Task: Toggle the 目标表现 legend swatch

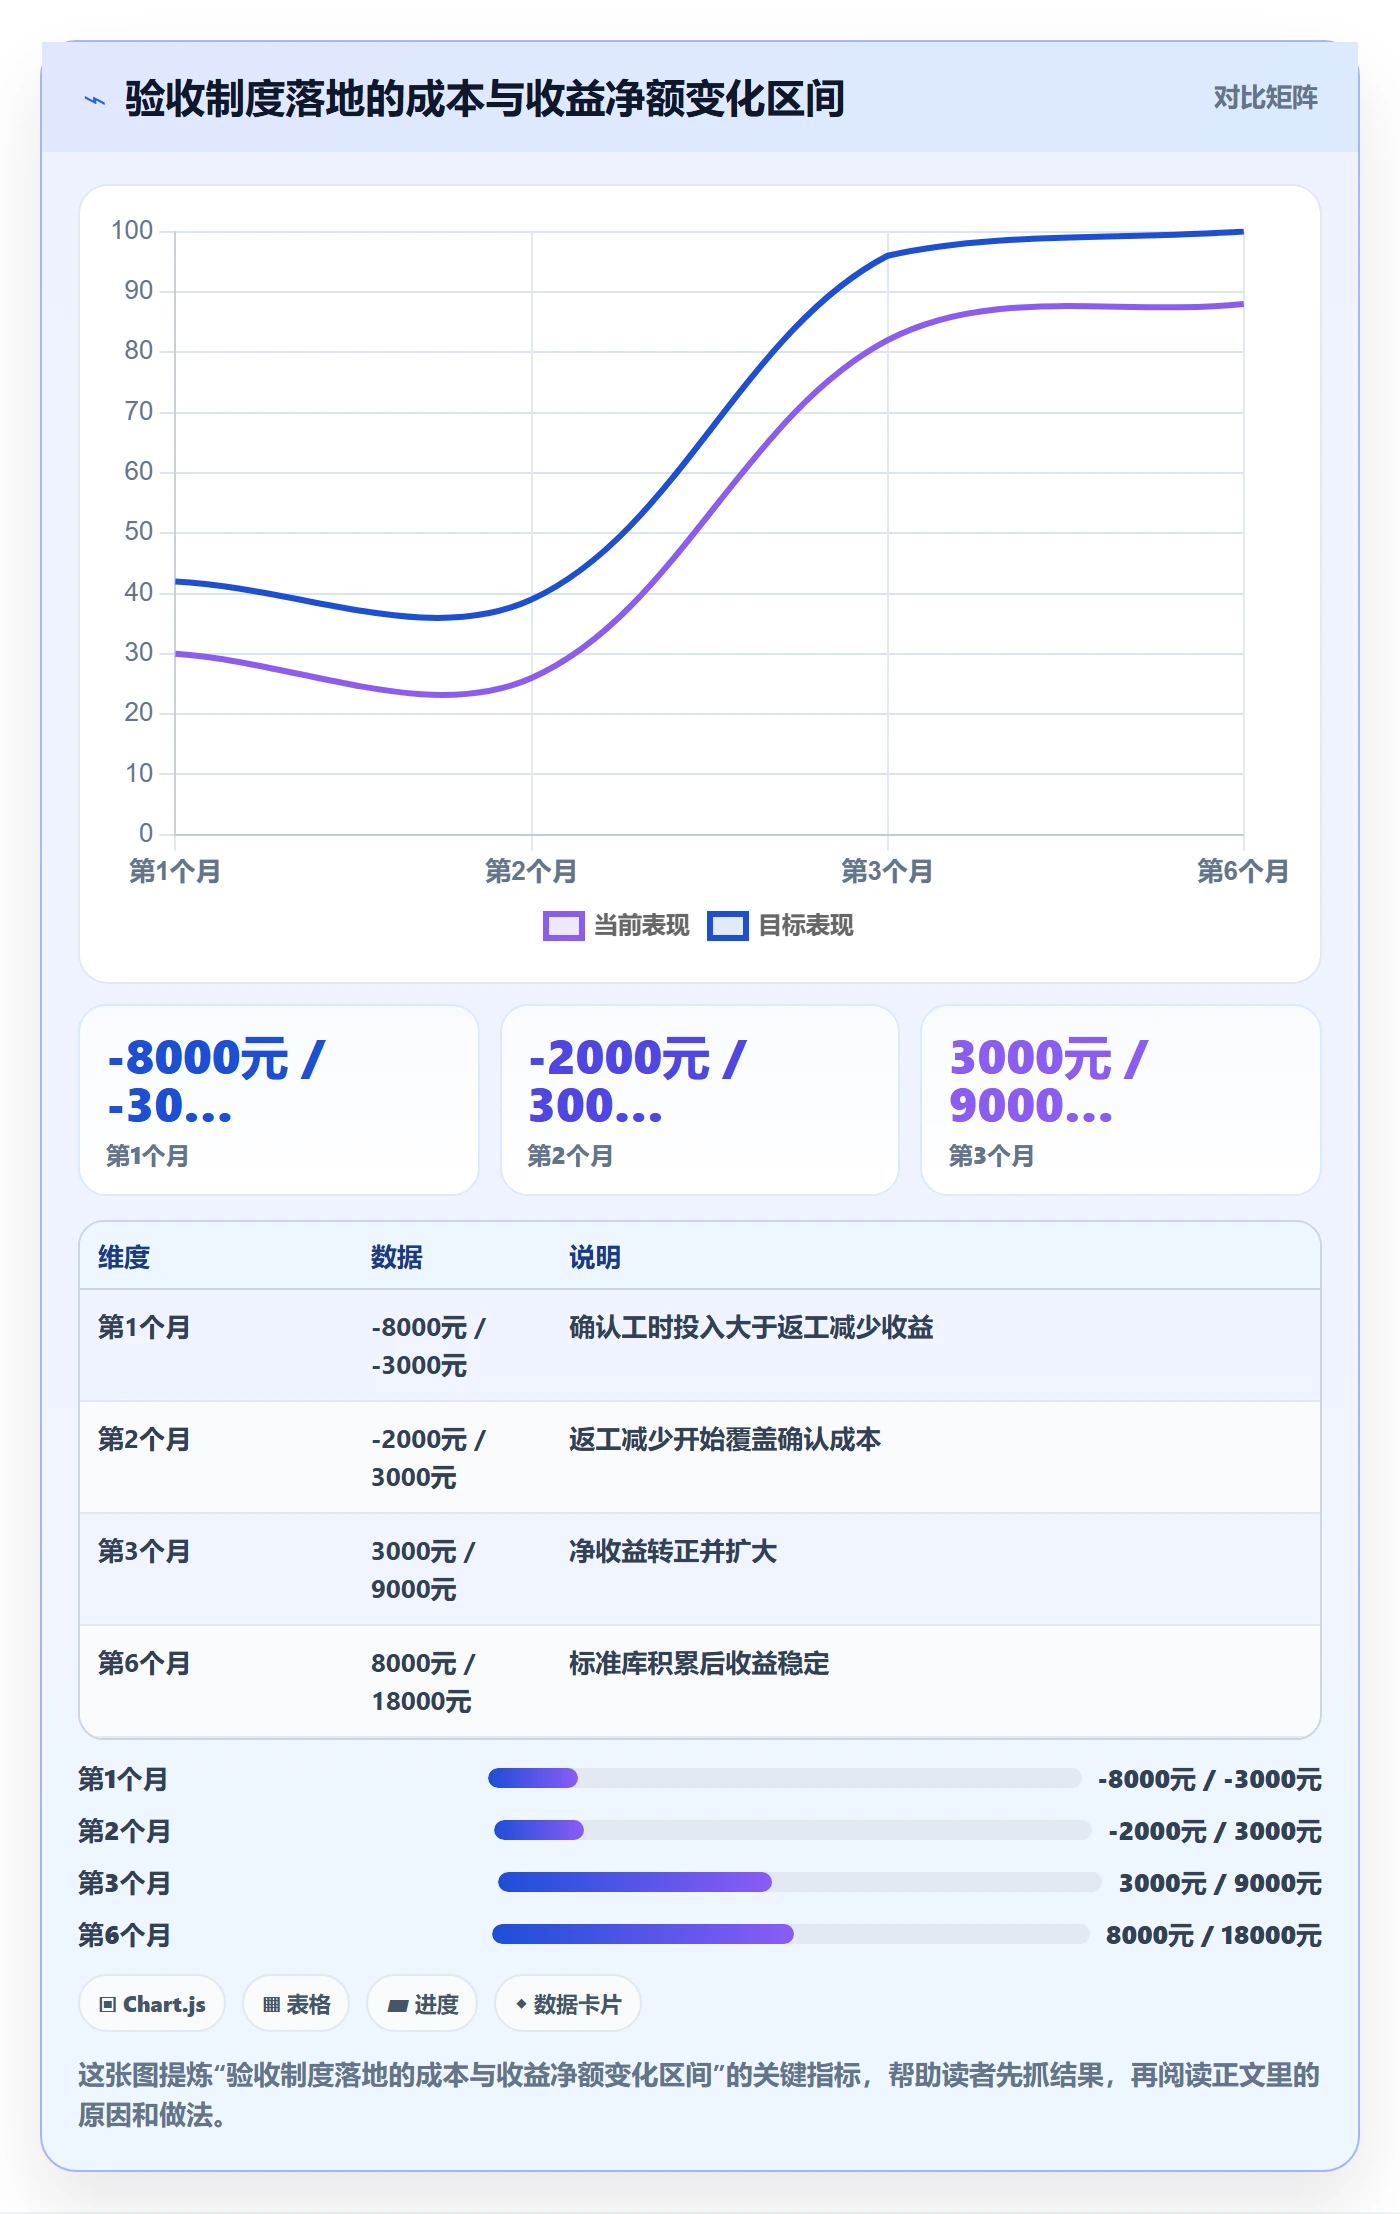Action: pos(728,926)
